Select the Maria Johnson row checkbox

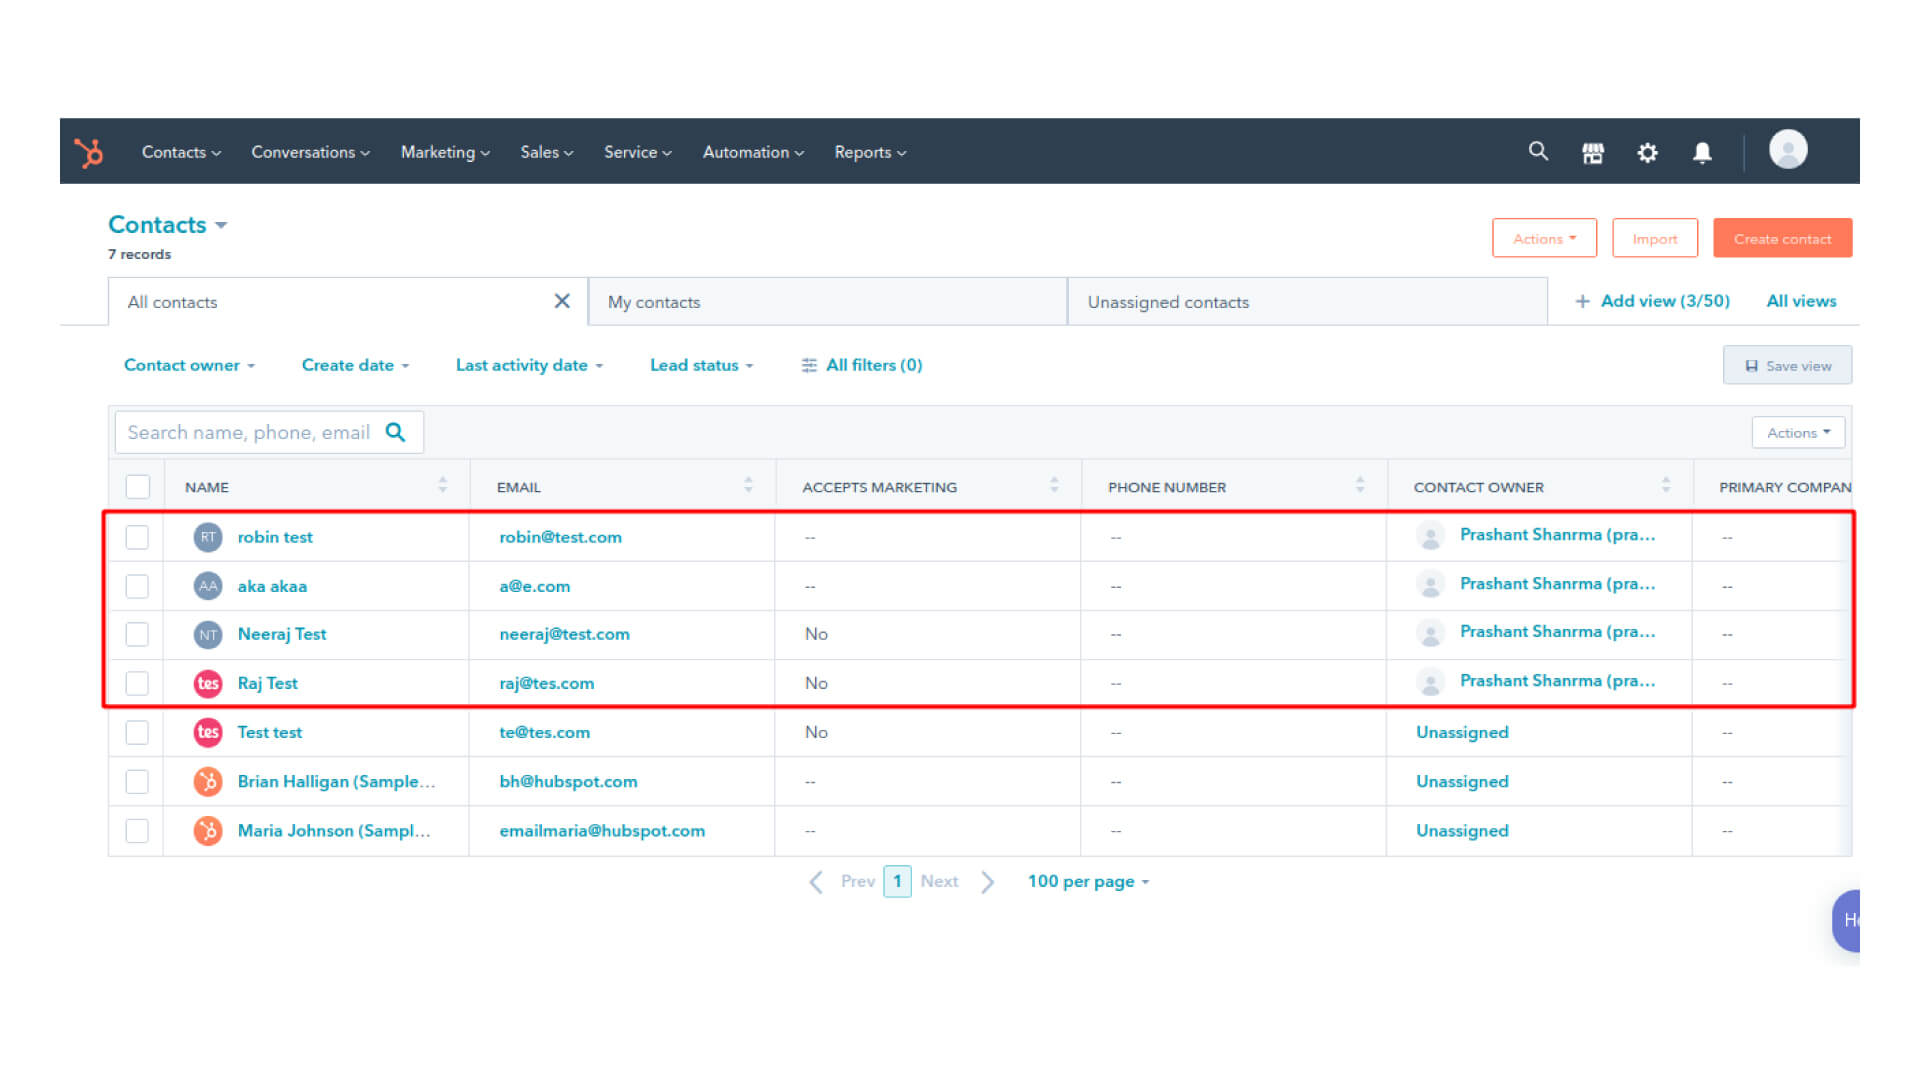click(137, 831)
